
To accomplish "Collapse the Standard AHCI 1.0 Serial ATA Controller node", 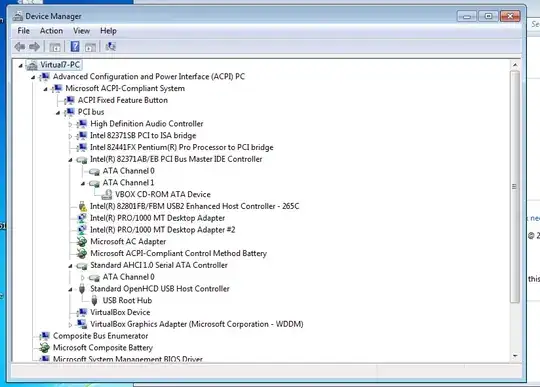I will (x=70, y=266).
